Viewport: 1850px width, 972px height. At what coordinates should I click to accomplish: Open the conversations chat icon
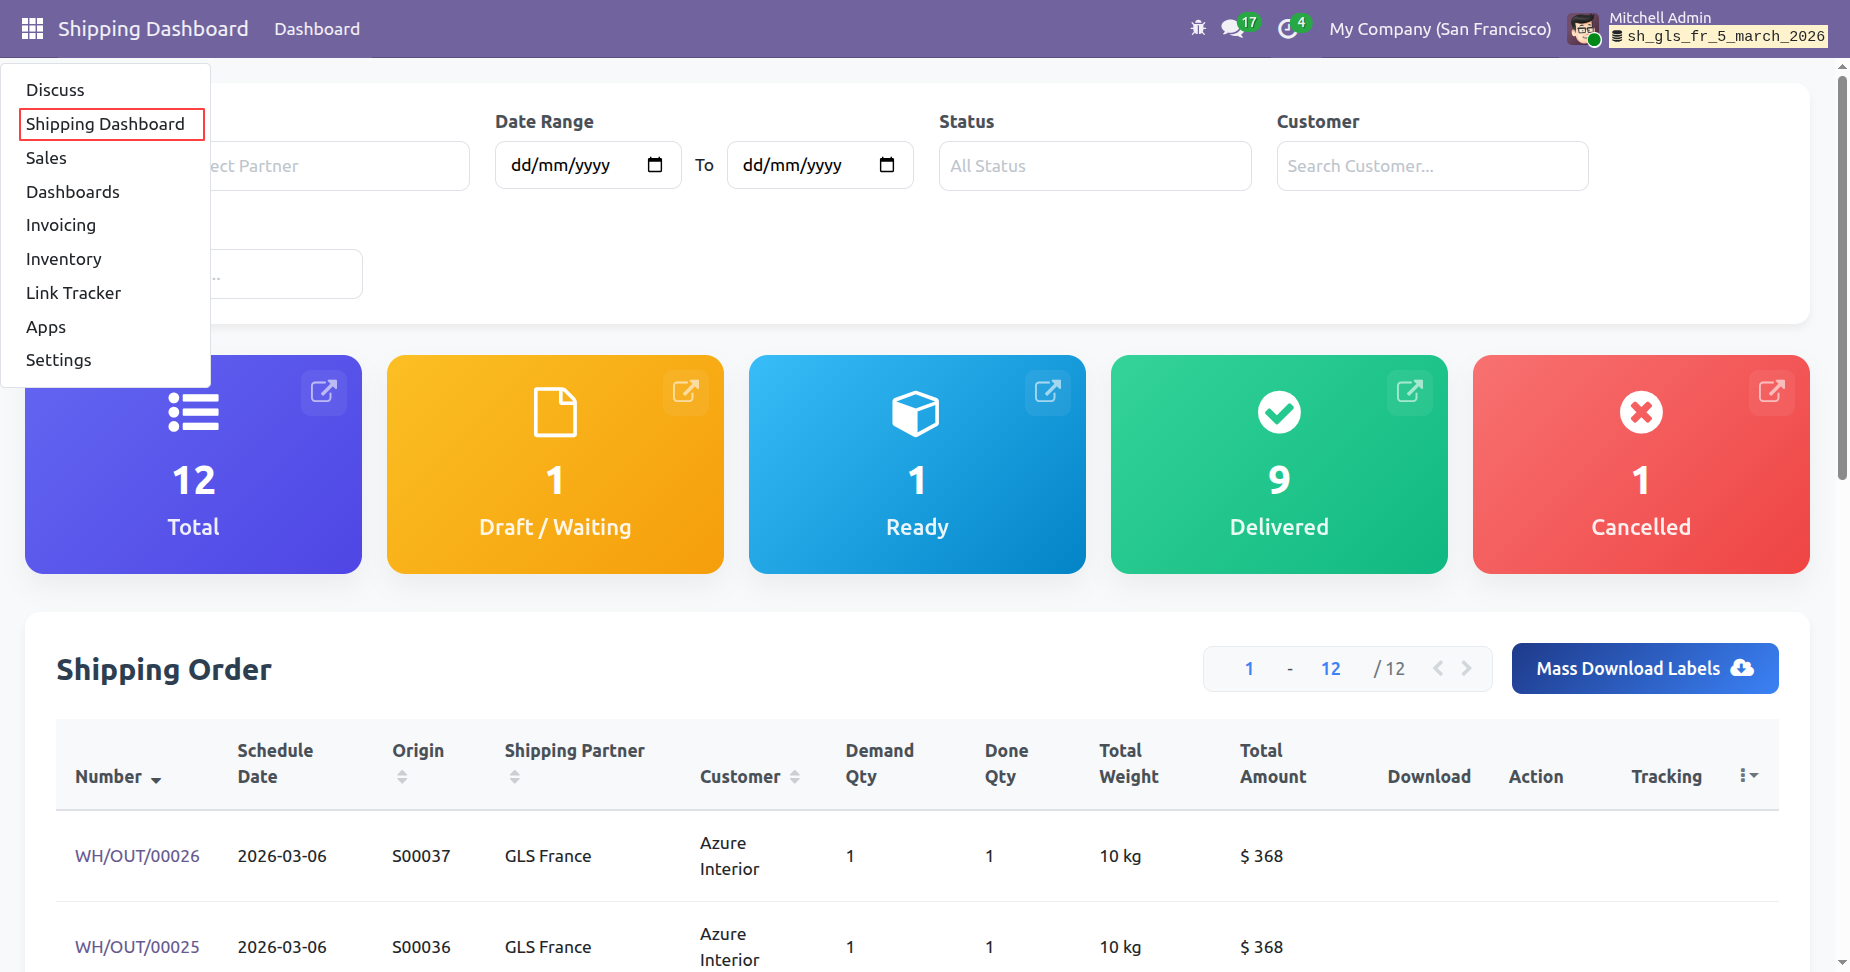coord(1233,29)
